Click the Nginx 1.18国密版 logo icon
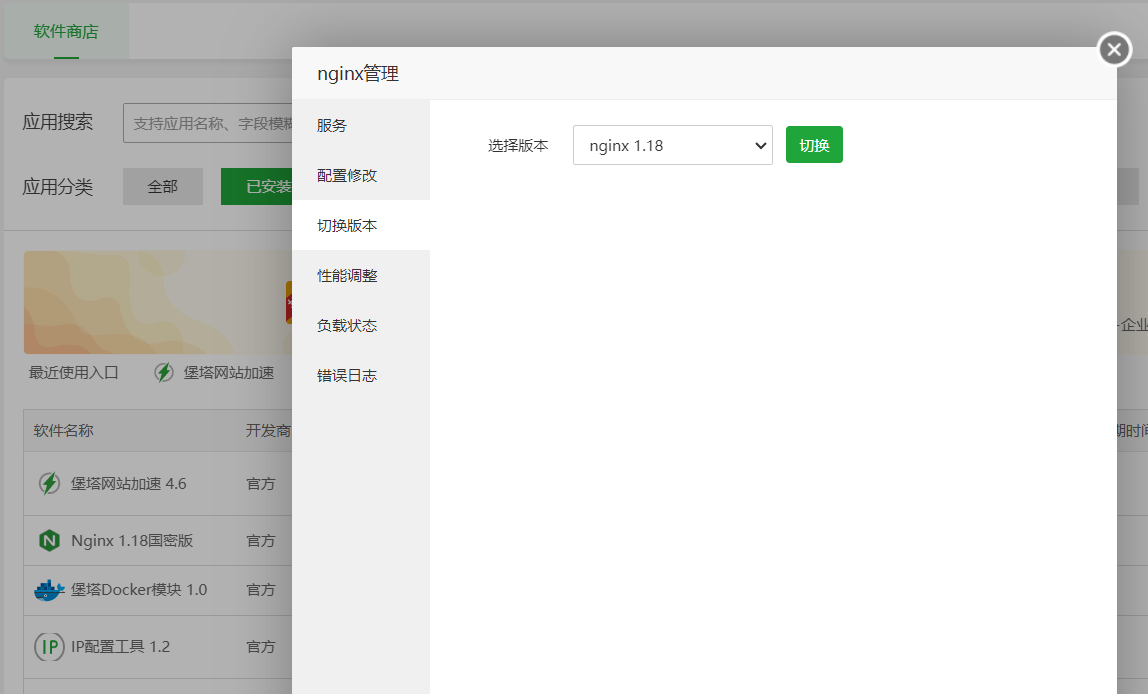The width and height of the screenshot is (1148, 694). (x=49, y=540)
